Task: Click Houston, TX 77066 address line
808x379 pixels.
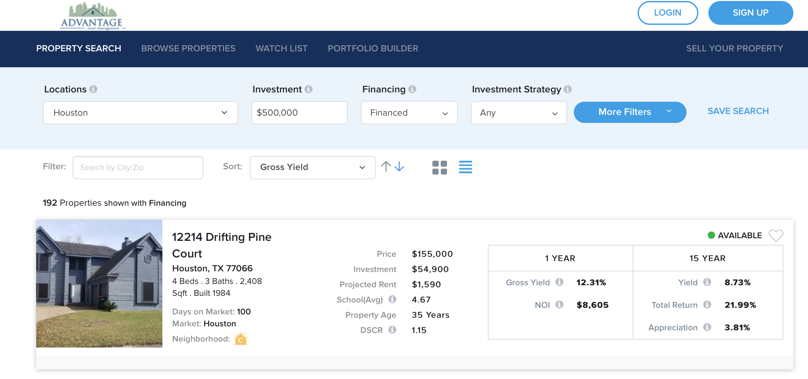Action: pyautogui.click(x=212, y=268)
